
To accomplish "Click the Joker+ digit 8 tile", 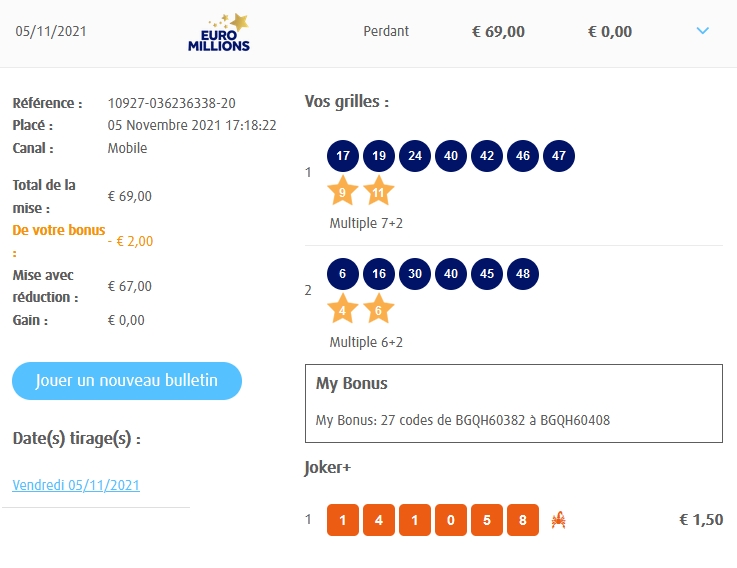I will (x=523, y=520).
